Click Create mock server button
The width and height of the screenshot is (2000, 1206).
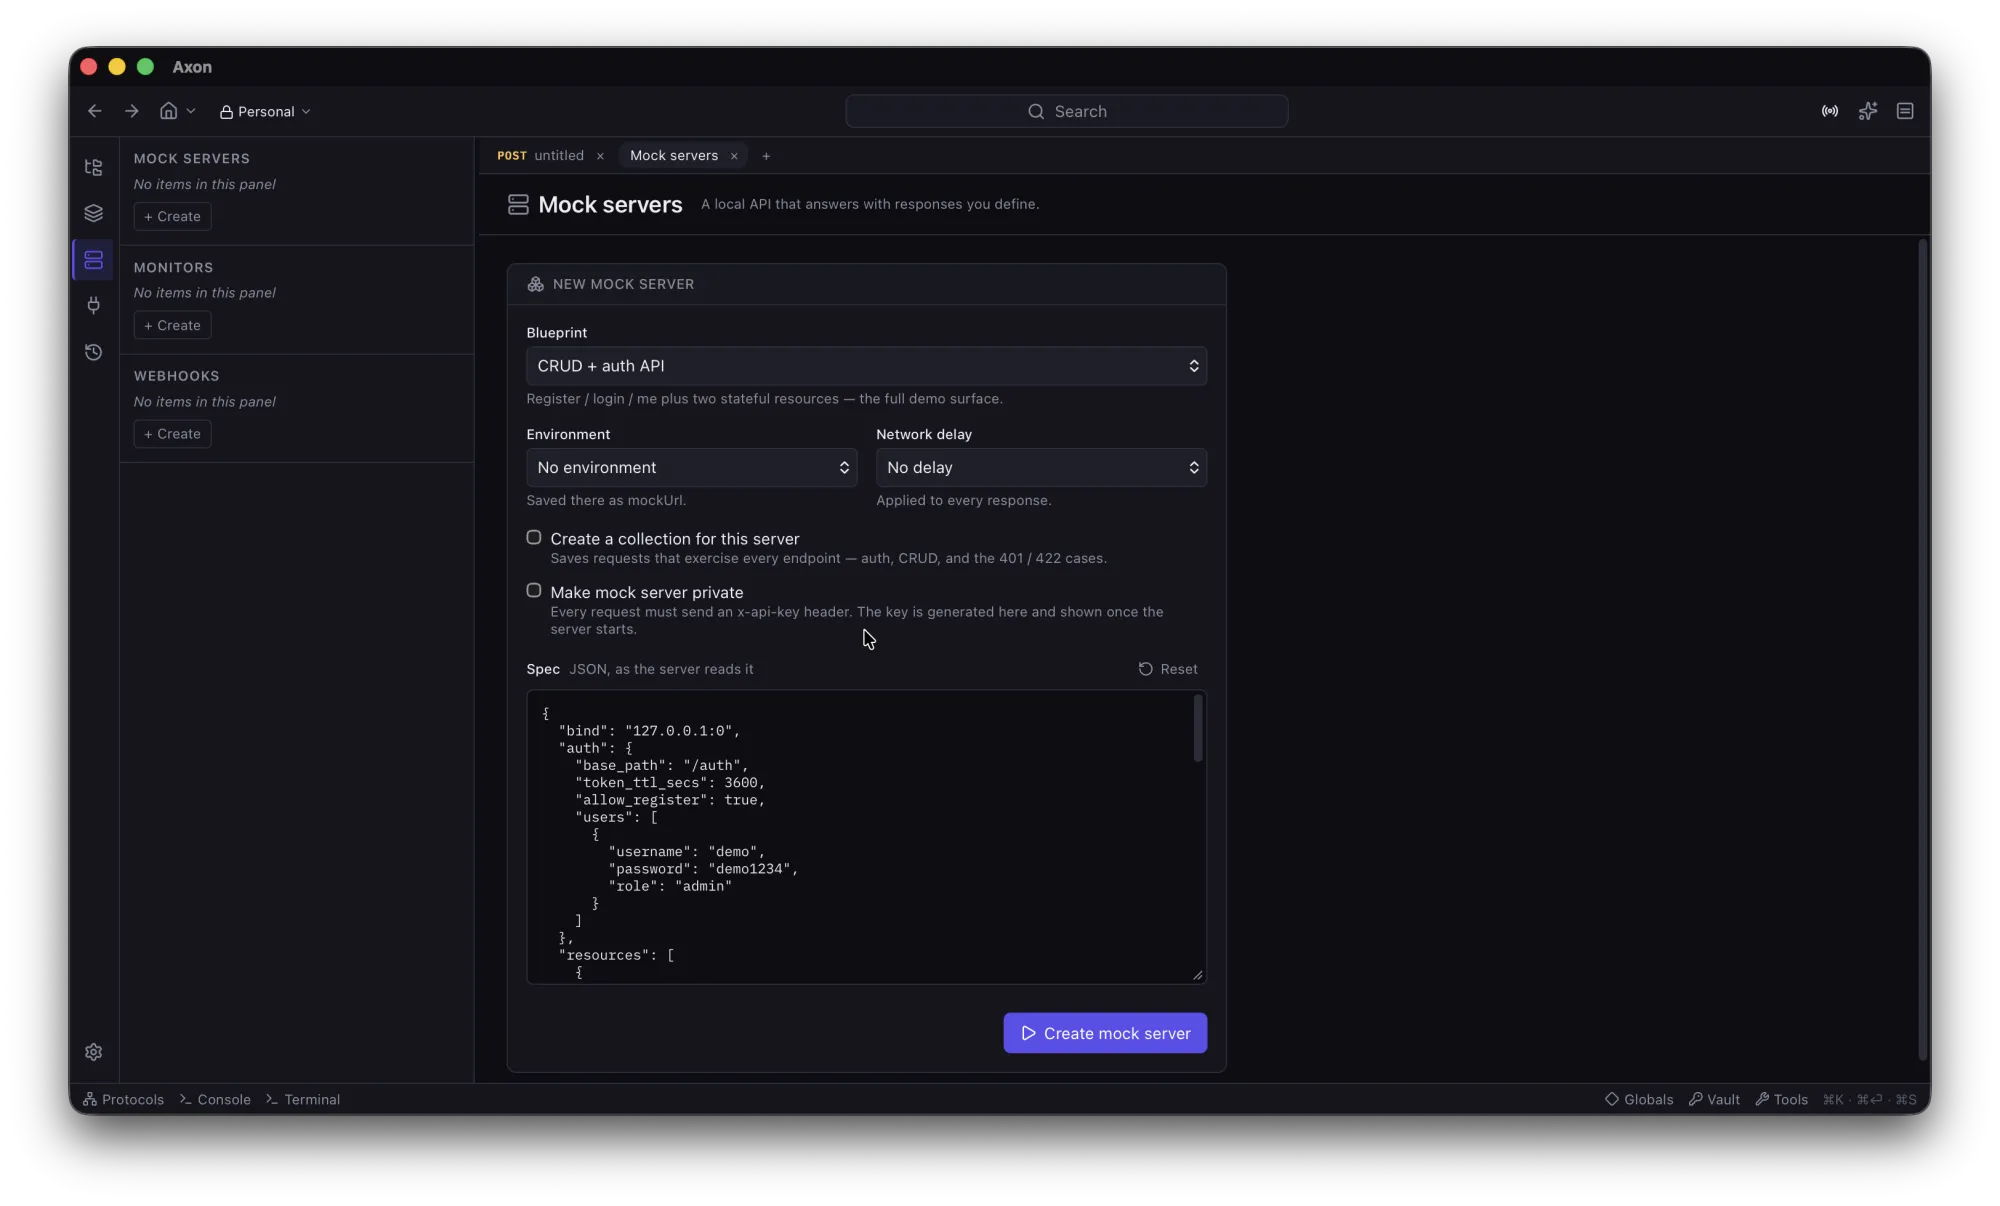[x=1105, y=1033]
